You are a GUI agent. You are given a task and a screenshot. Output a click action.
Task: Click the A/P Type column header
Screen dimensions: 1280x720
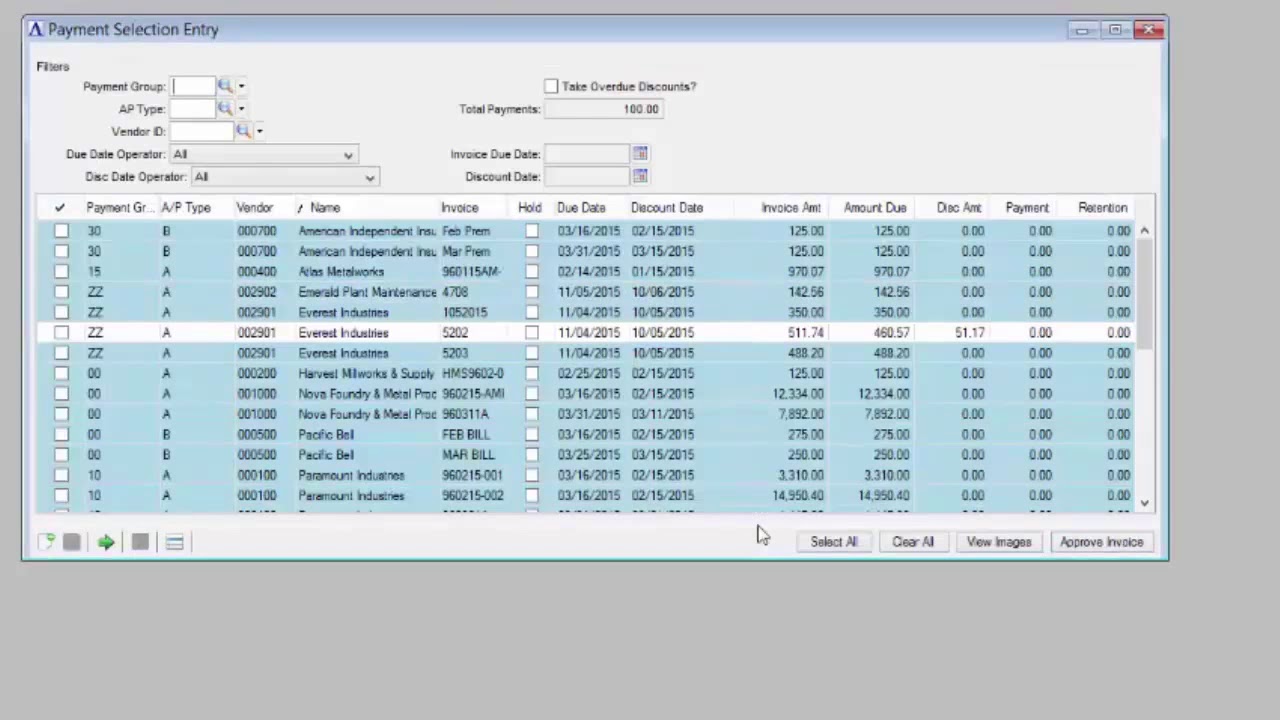coord(186,208)
